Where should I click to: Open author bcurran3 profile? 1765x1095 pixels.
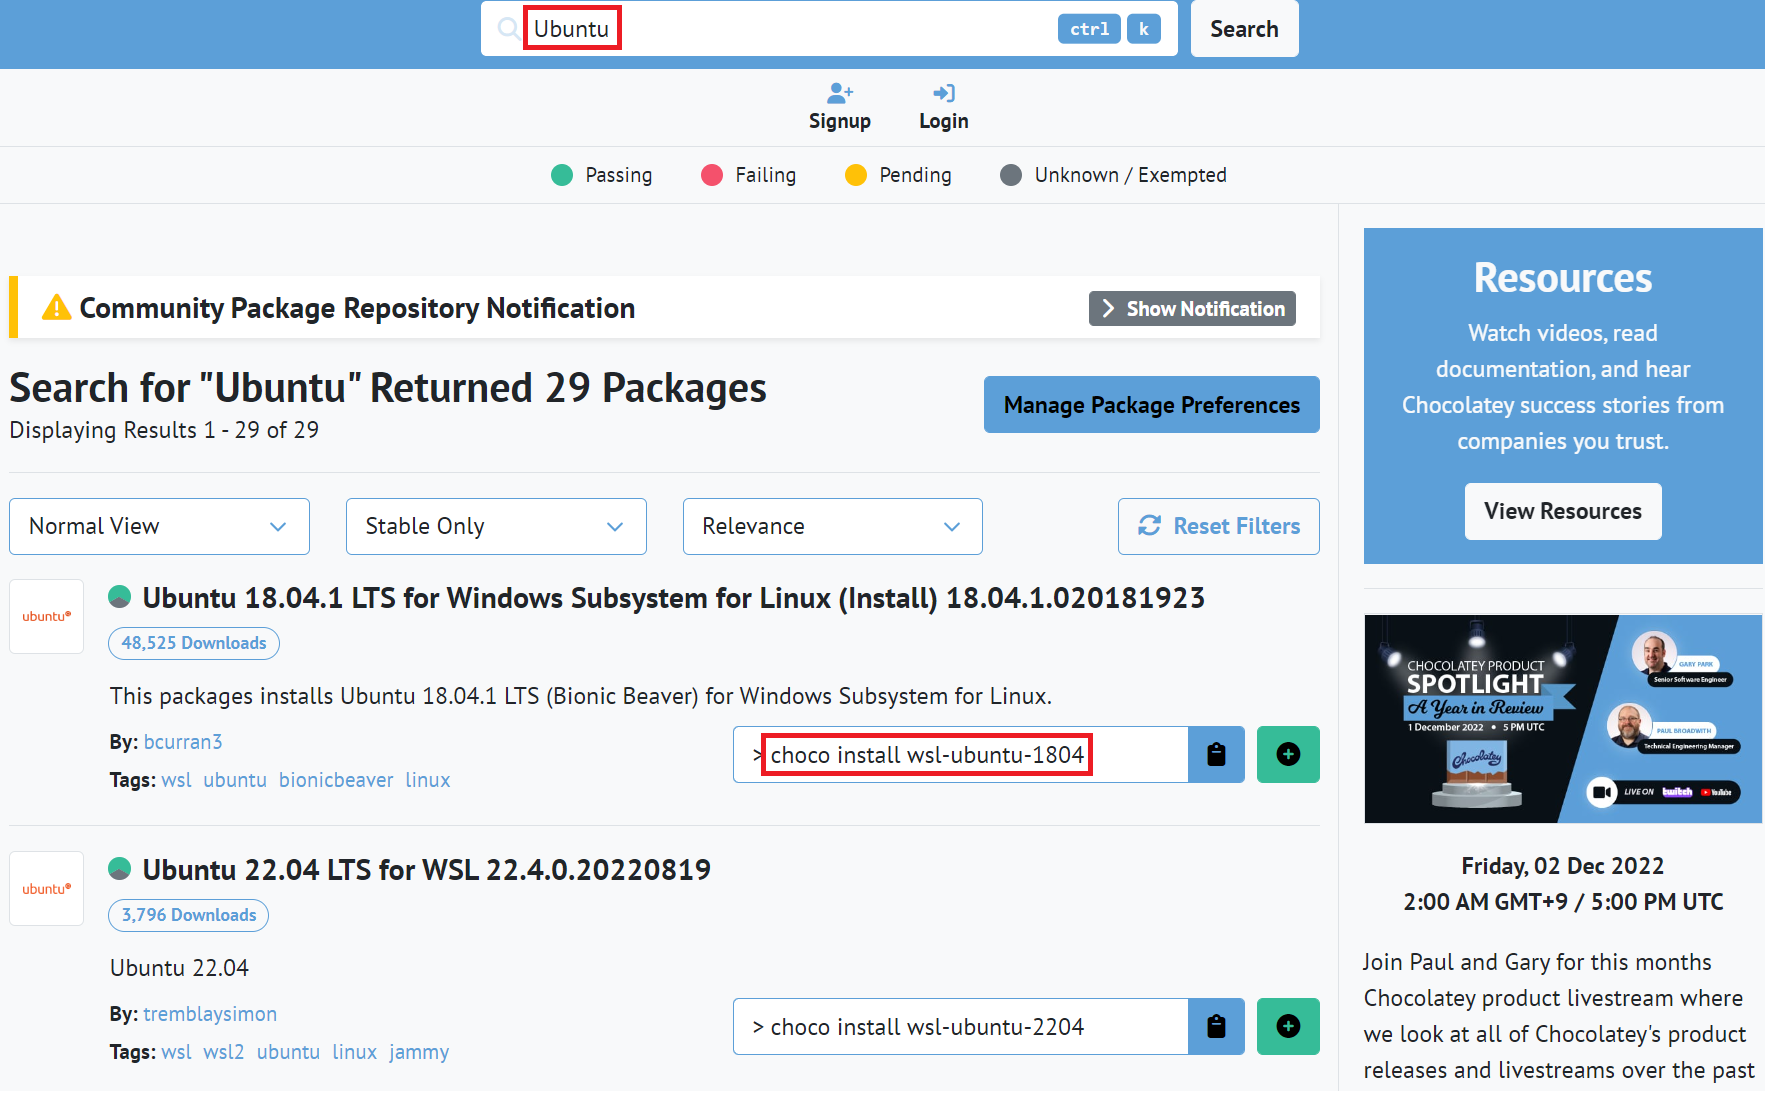183,741
